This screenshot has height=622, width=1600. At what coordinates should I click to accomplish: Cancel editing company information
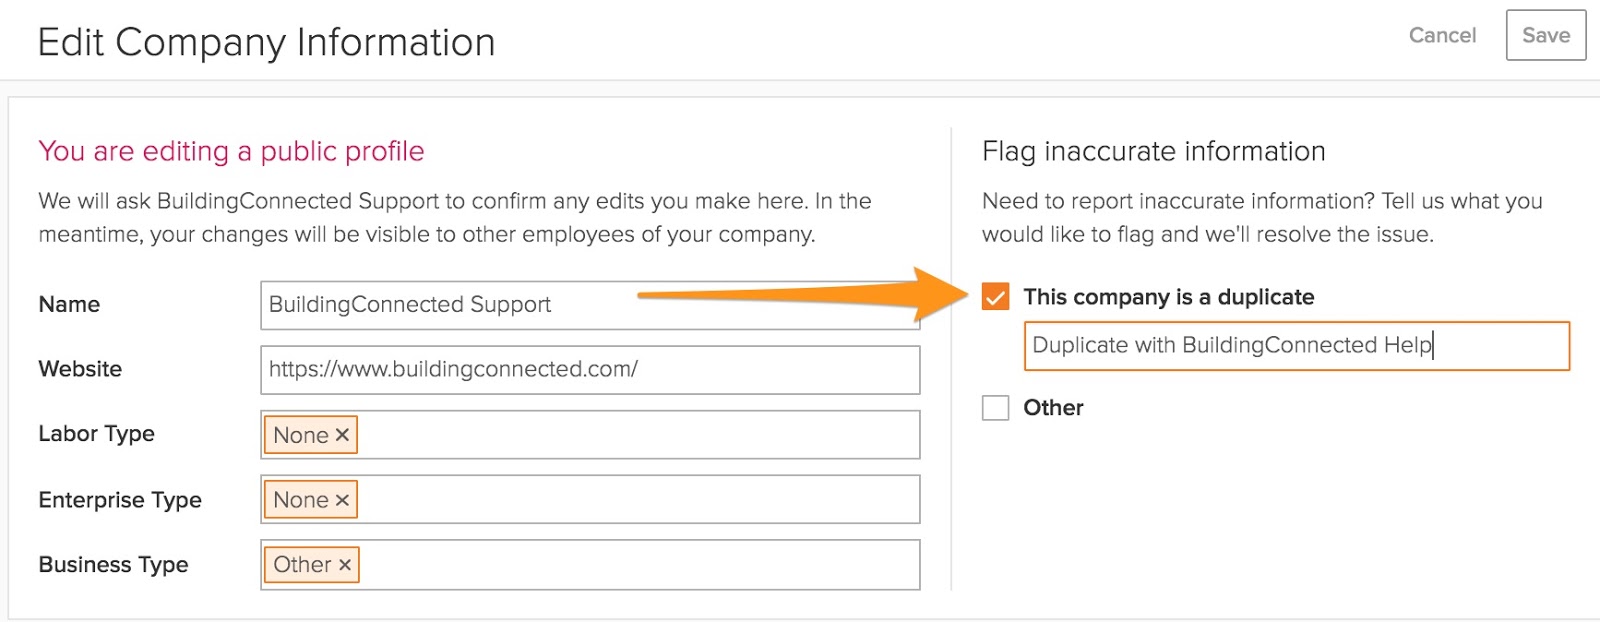pyautogui.click(x=1442, y=35)
